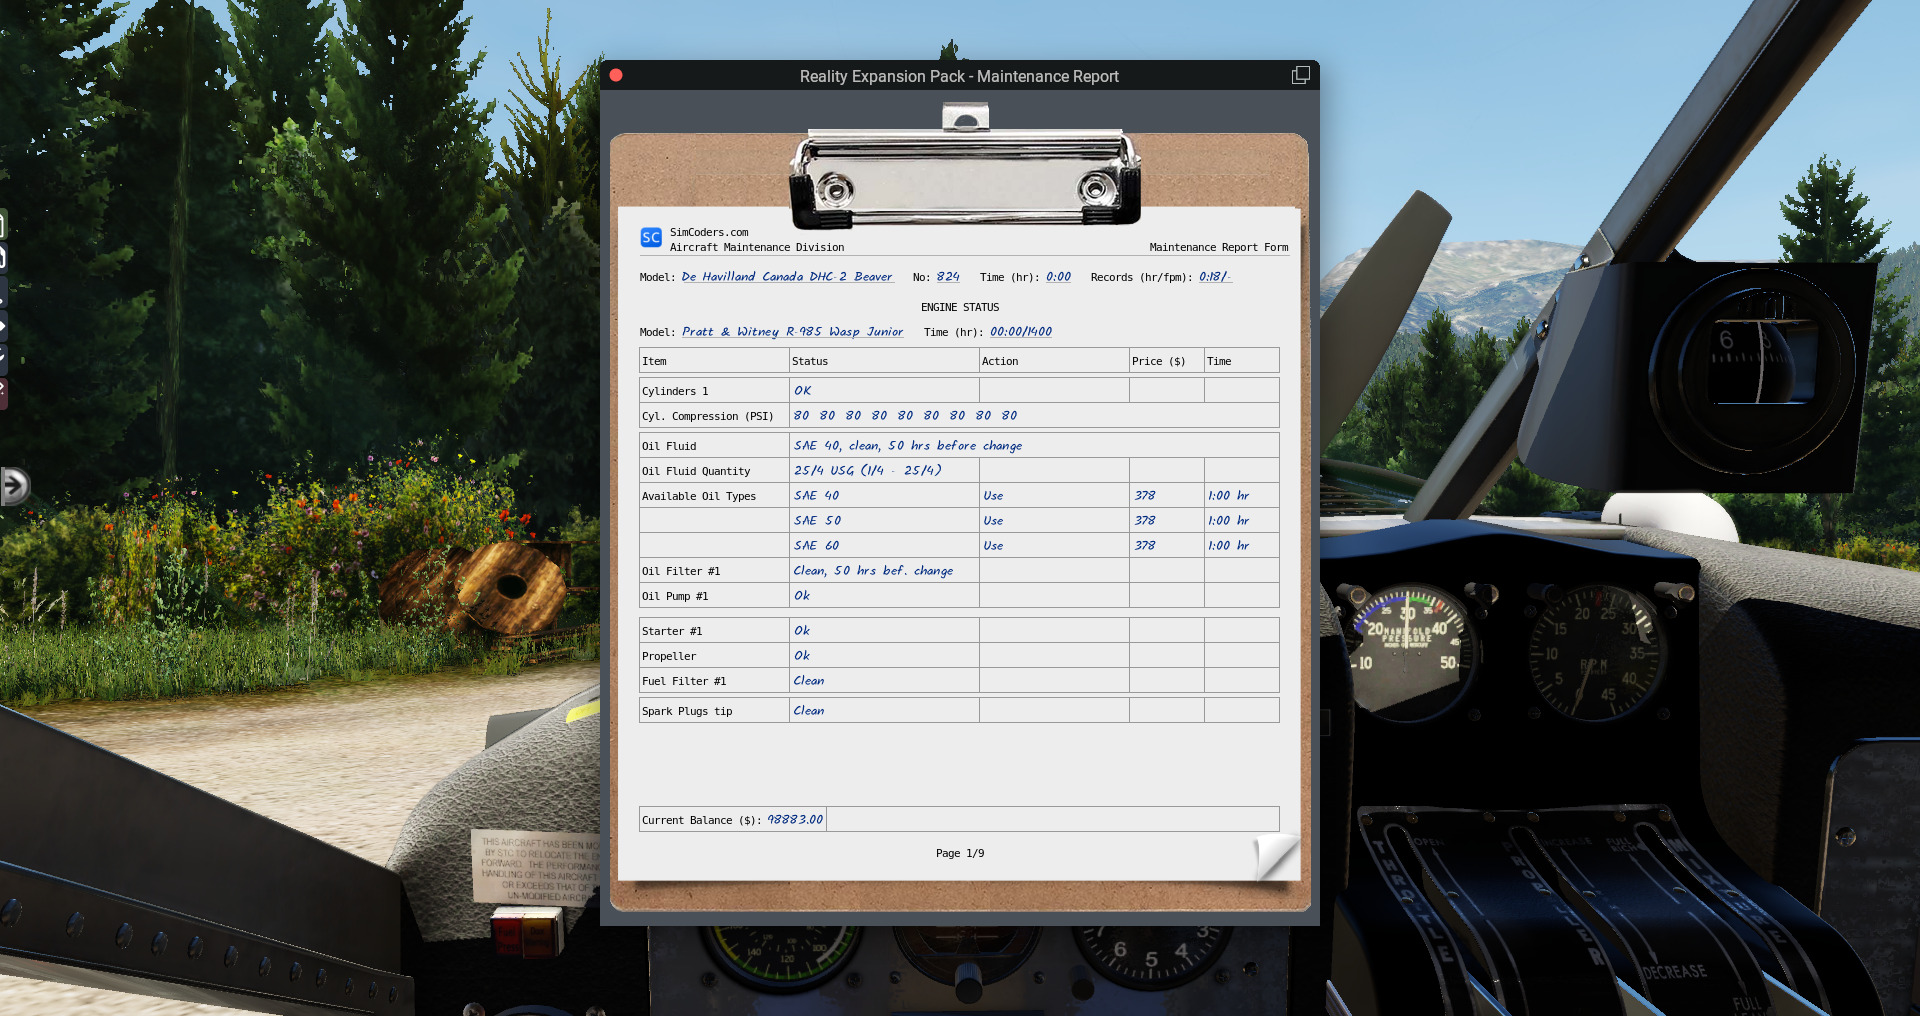Click the aircraft No value 824
This screenshot has width=1920, height=1016.
[x=948, y=277]
